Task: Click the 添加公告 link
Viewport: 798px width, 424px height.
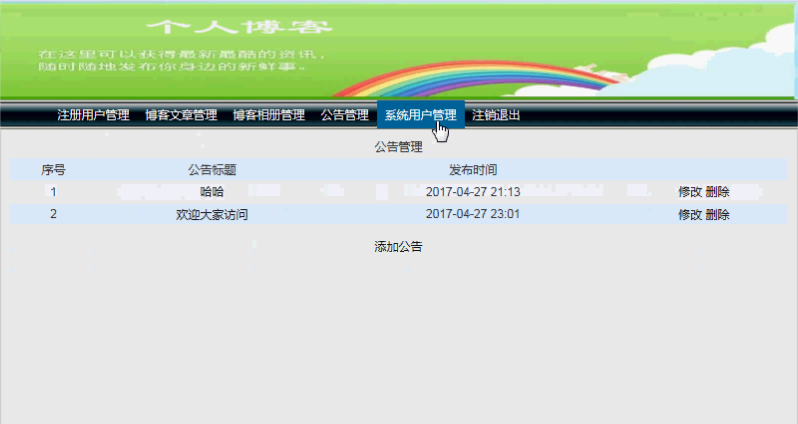Action: 399,247
